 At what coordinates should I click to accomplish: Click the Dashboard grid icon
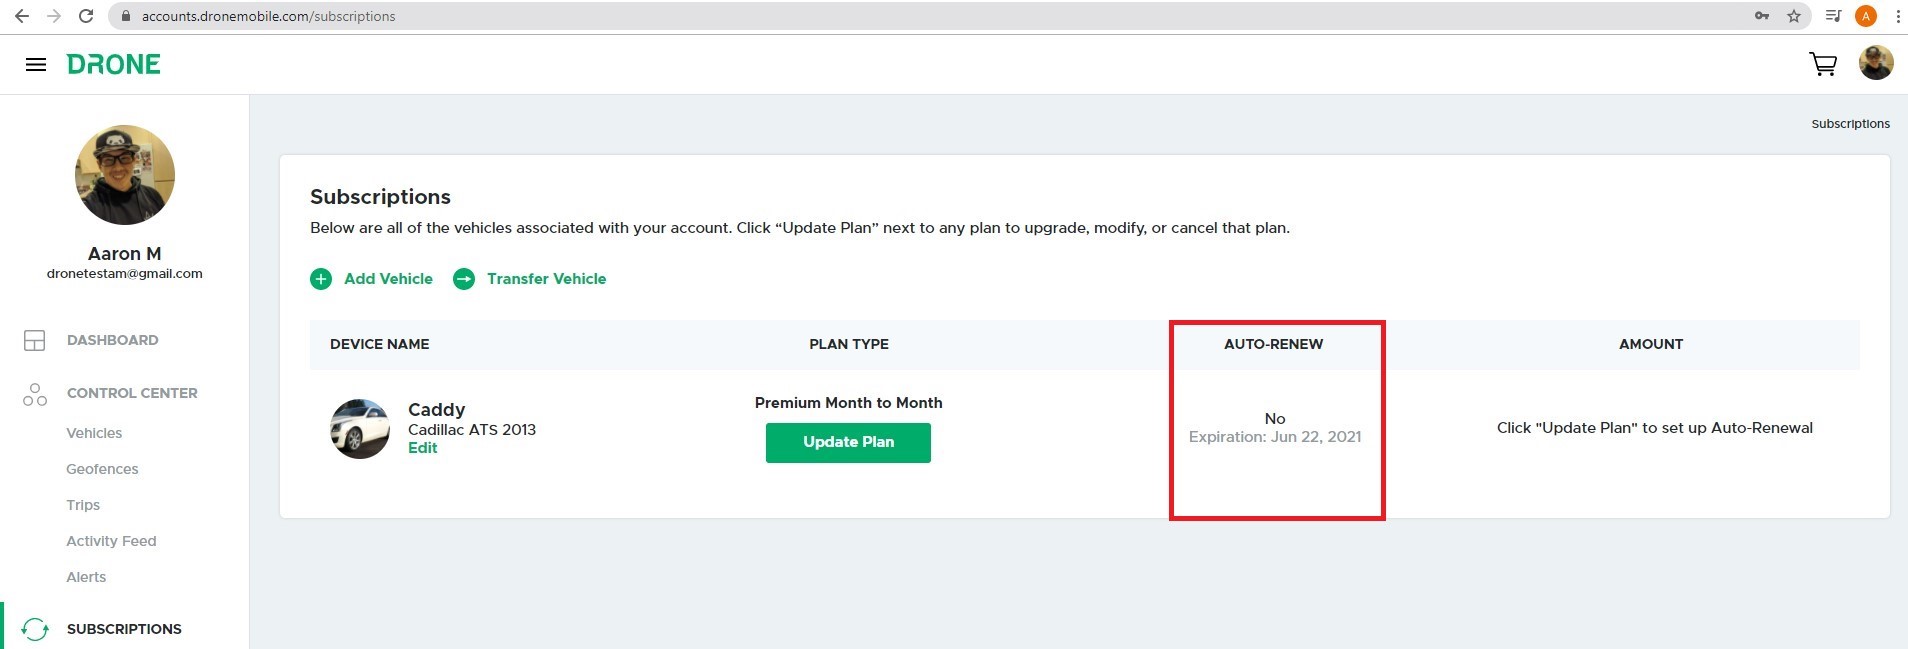point(35,341)
